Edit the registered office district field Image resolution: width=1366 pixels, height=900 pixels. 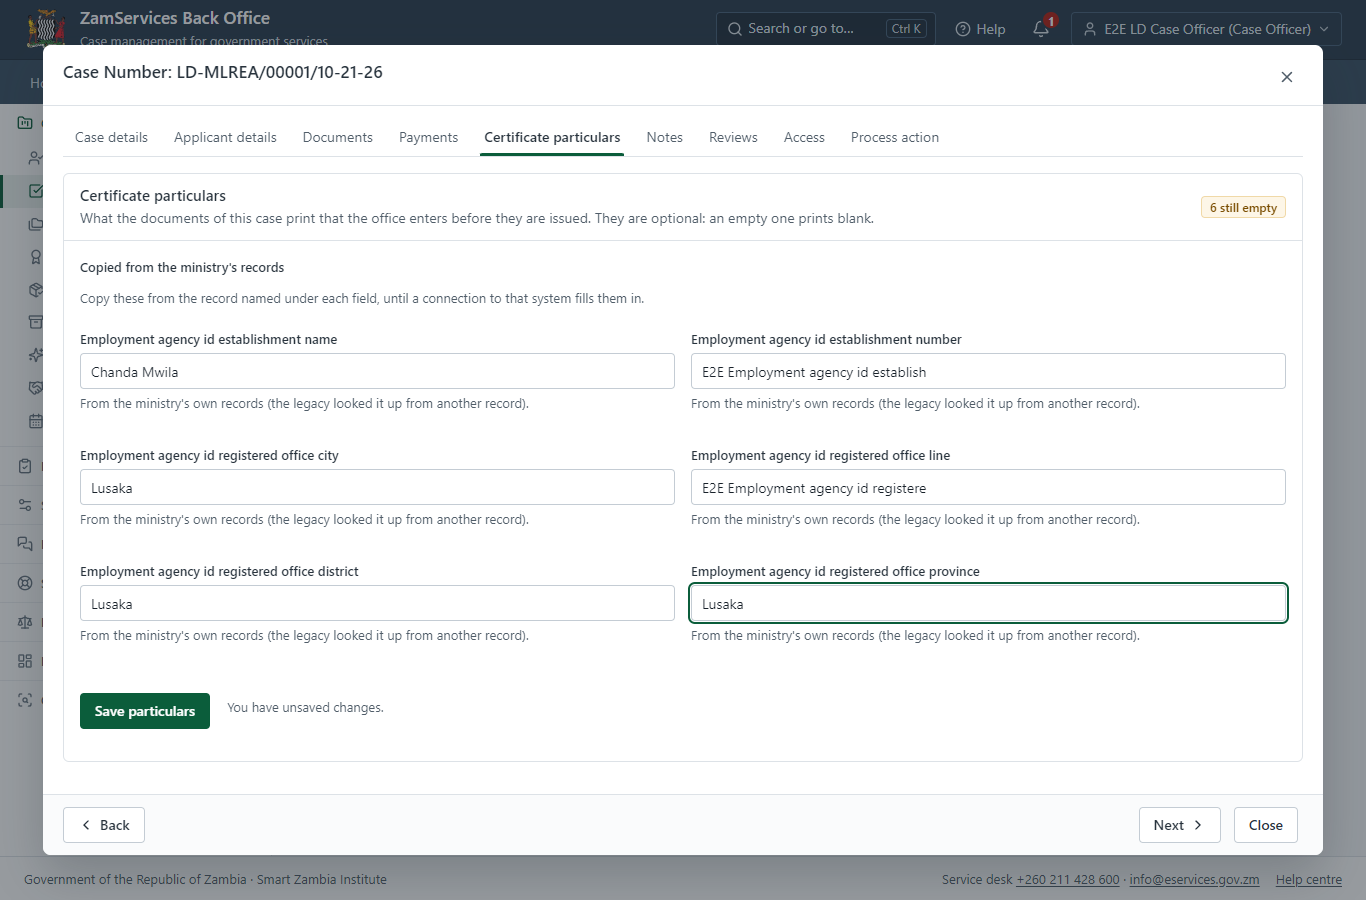coord(377,603)
